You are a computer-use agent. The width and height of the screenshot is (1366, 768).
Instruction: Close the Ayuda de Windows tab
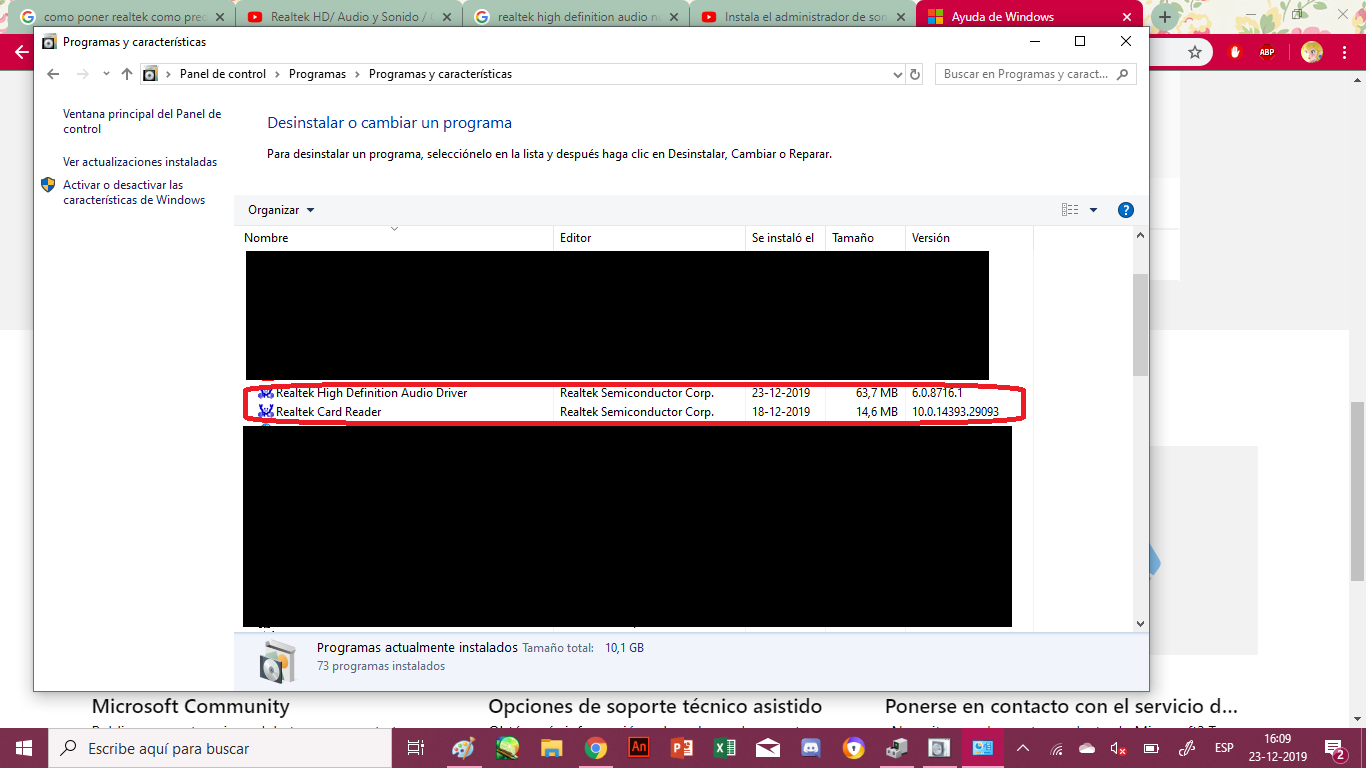pos(1126,17)
